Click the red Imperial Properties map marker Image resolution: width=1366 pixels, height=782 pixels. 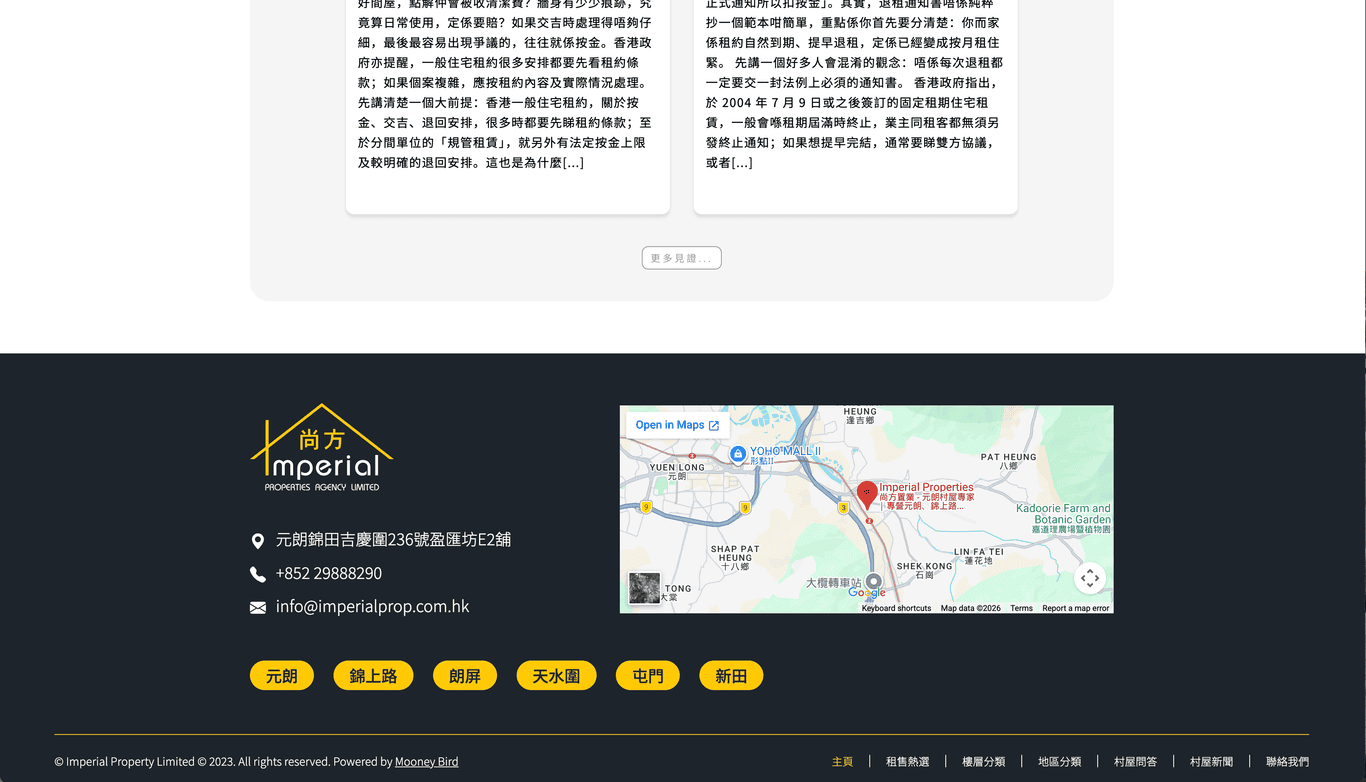click(x=867, y=494)
